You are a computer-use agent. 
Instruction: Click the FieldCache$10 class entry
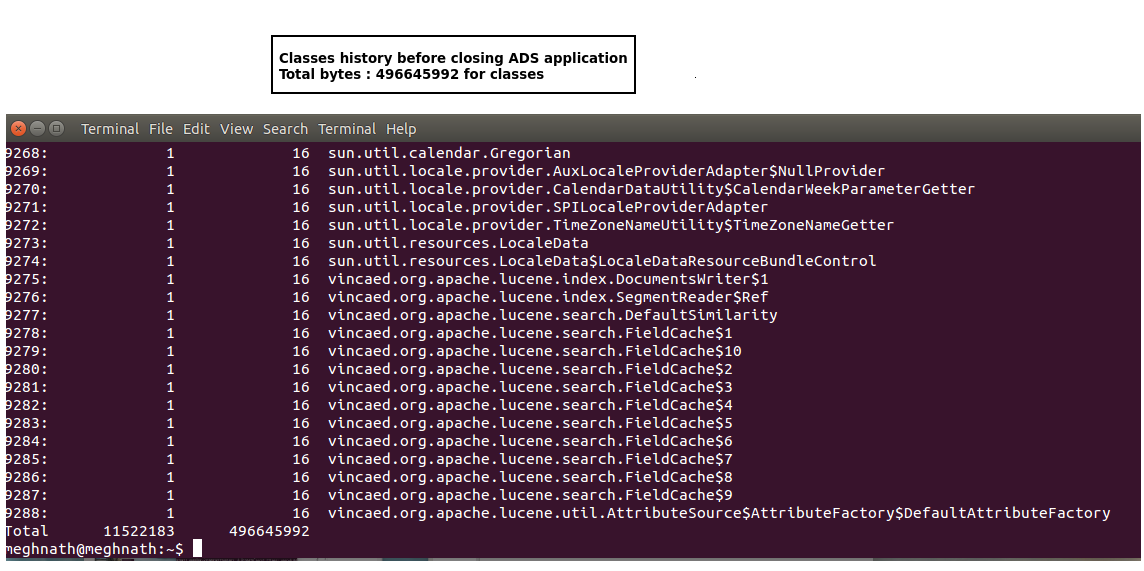click(534, 351)
